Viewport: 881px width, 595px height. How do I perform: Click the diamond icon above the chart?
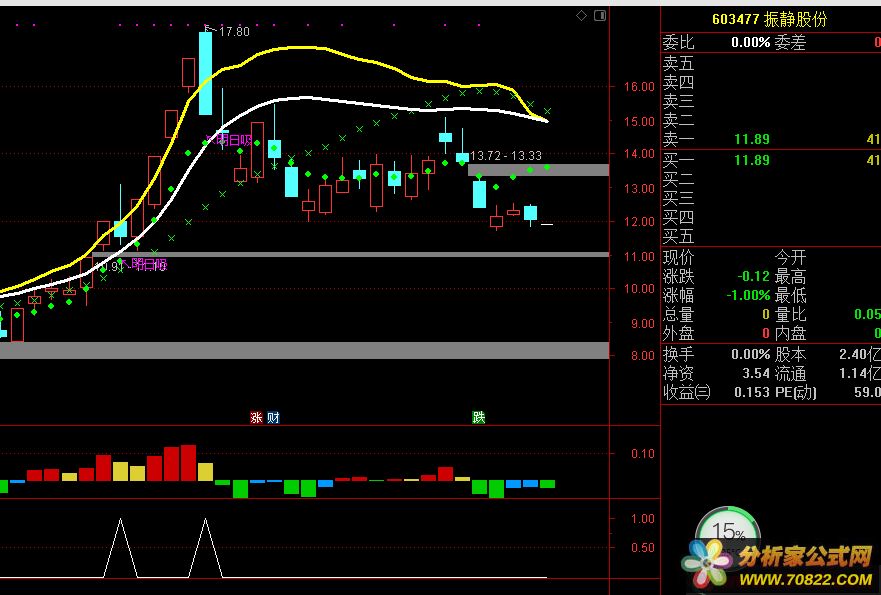(x=582, y=16)
